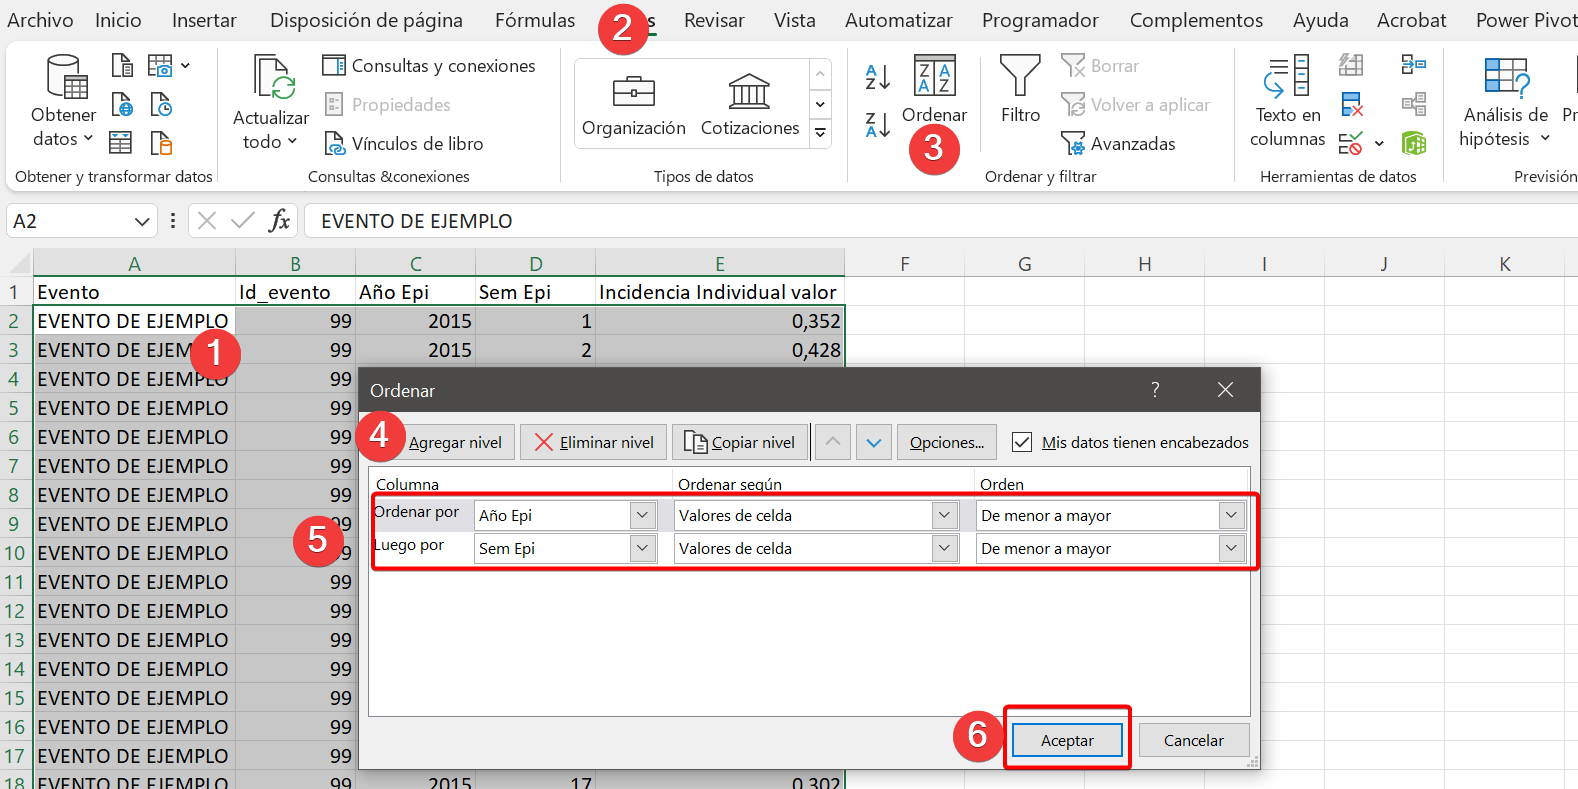The width and height of the screenshot is (1578, 789).
Task: Click the Incidencia Individual valor header cell
Action: [x=719, y=292]
